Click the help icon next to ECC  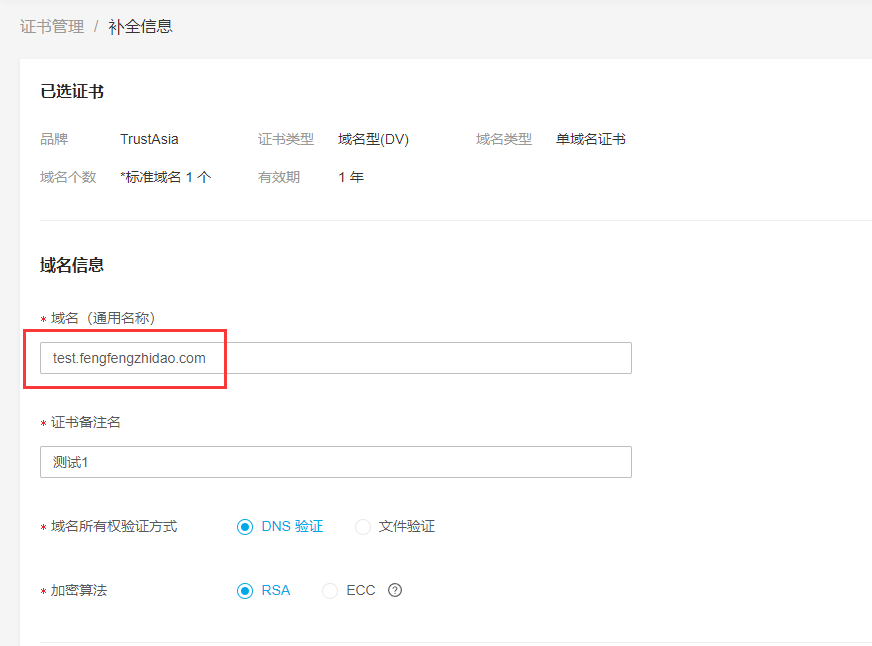(395, 590)
